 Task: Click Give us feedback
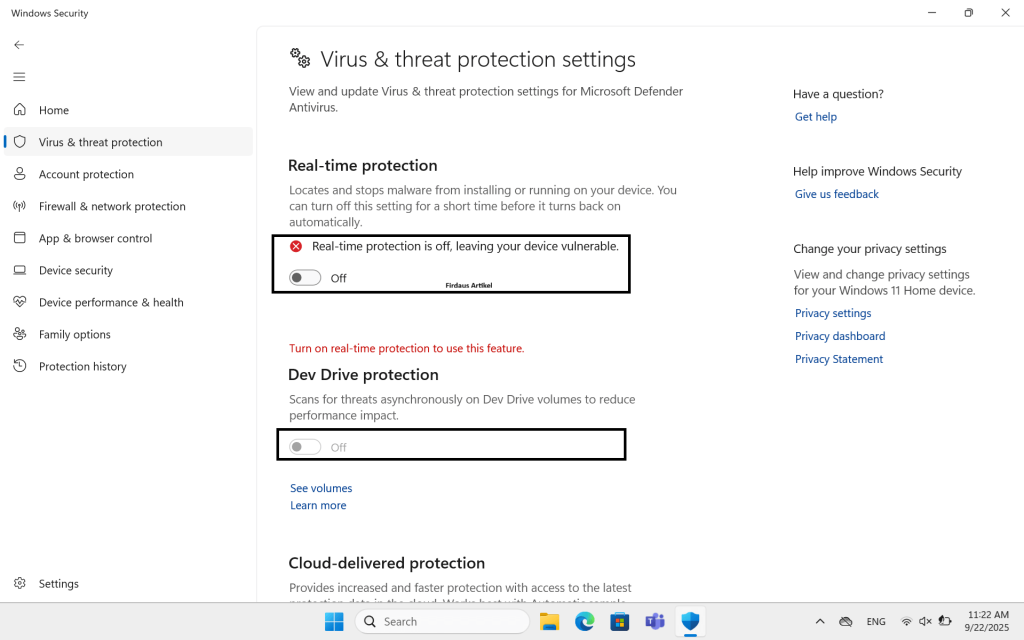point(836,194)
